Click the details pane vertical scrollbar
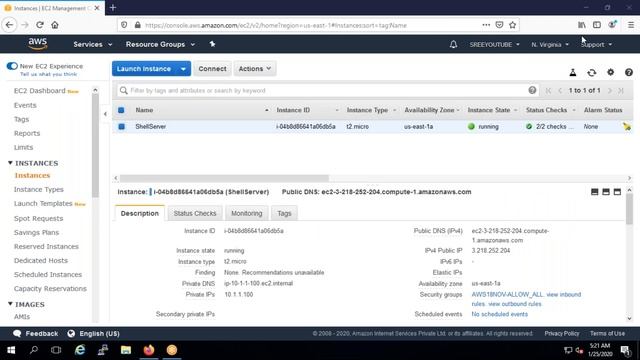The height and width of the screenshot is (360, 640). point(629,209)
